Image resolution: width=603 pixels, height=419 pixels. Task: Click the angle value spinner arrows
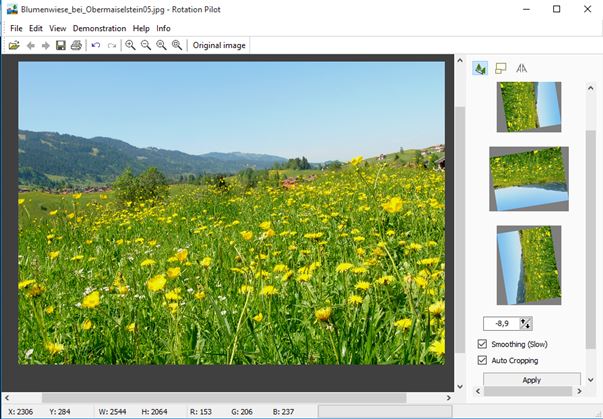[527, 323]
